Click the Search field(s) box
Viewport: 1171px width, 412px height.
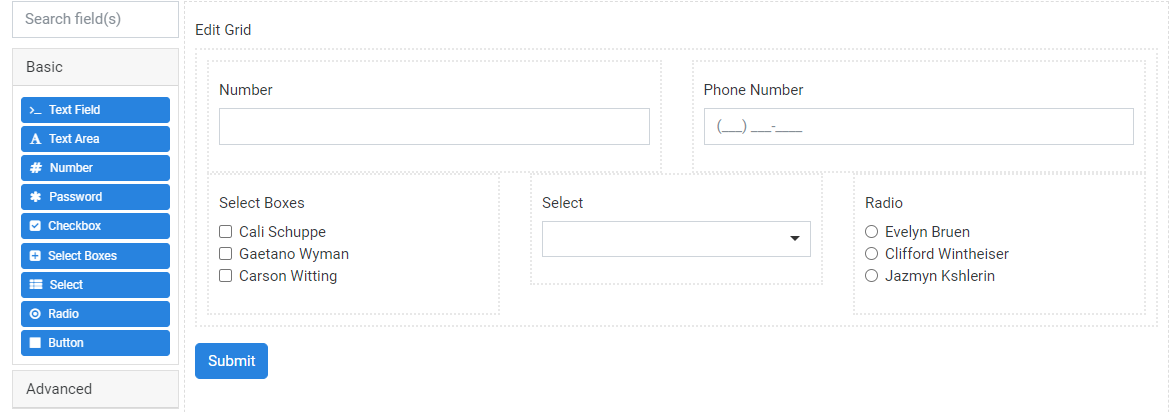coord(96,19)
